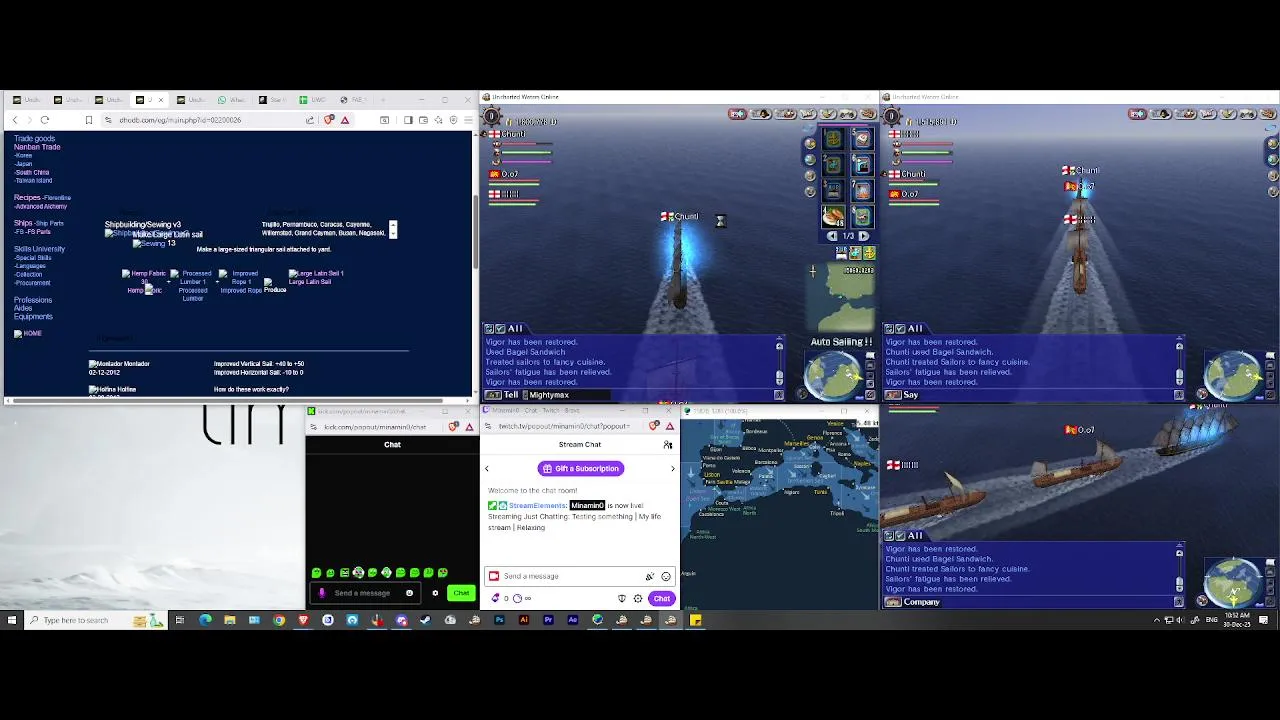The image size is (1280, 720).
Task: Toggle checkmark box beside All in bottom-right game chat
Action: click(901, 536)
